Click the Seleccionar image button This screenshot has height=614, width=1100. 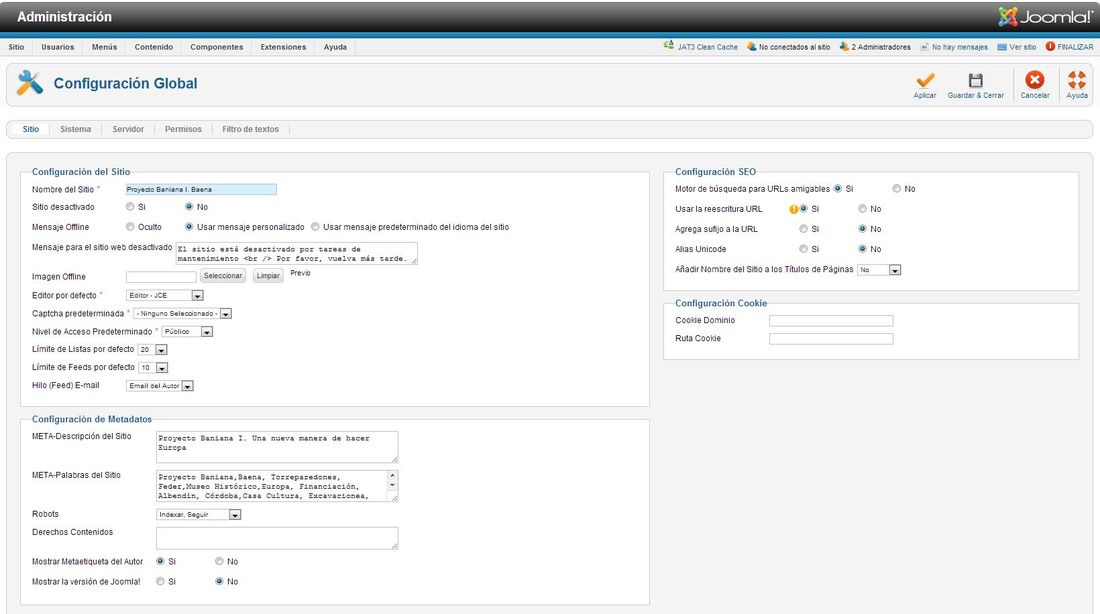pyautogui.click(x=223, y=275)
